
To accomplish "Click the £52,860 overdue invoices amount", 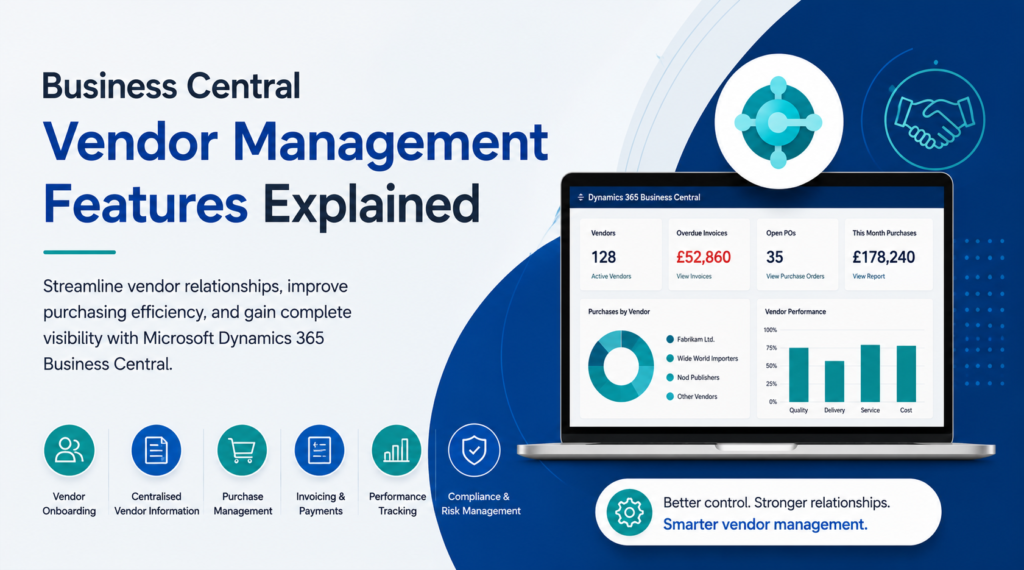I will click(x=703, y=257).
